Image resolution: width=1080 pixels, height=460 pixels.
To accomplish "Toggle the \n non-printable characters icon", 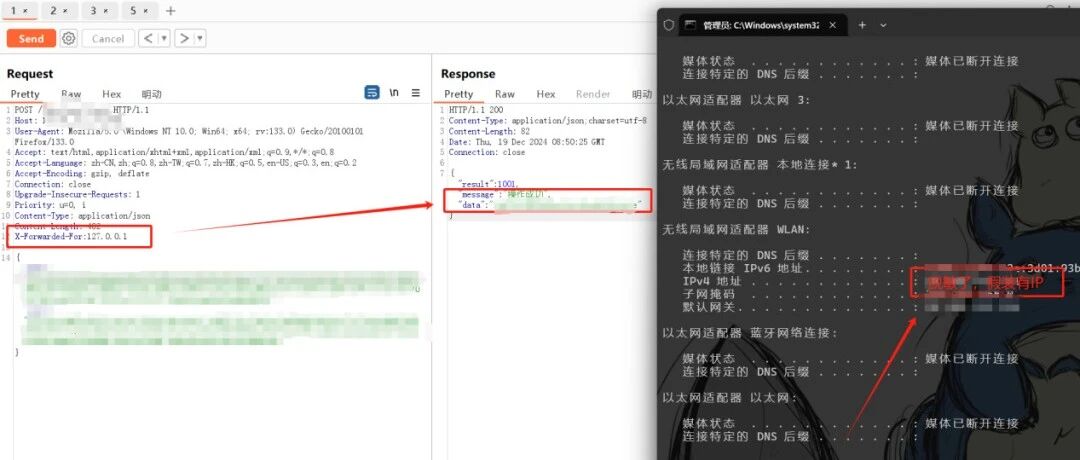I will (394, 93).
